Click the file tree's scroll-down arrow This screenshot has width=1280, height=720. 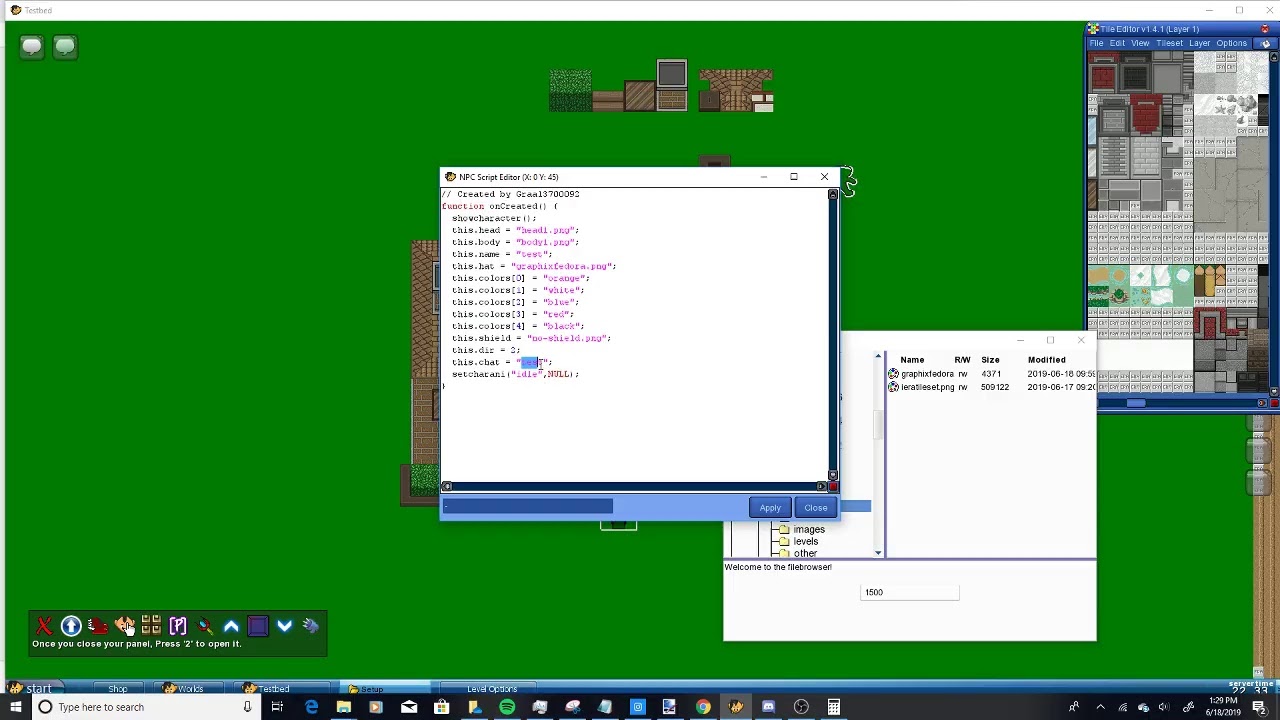click(x=878, y=553)
